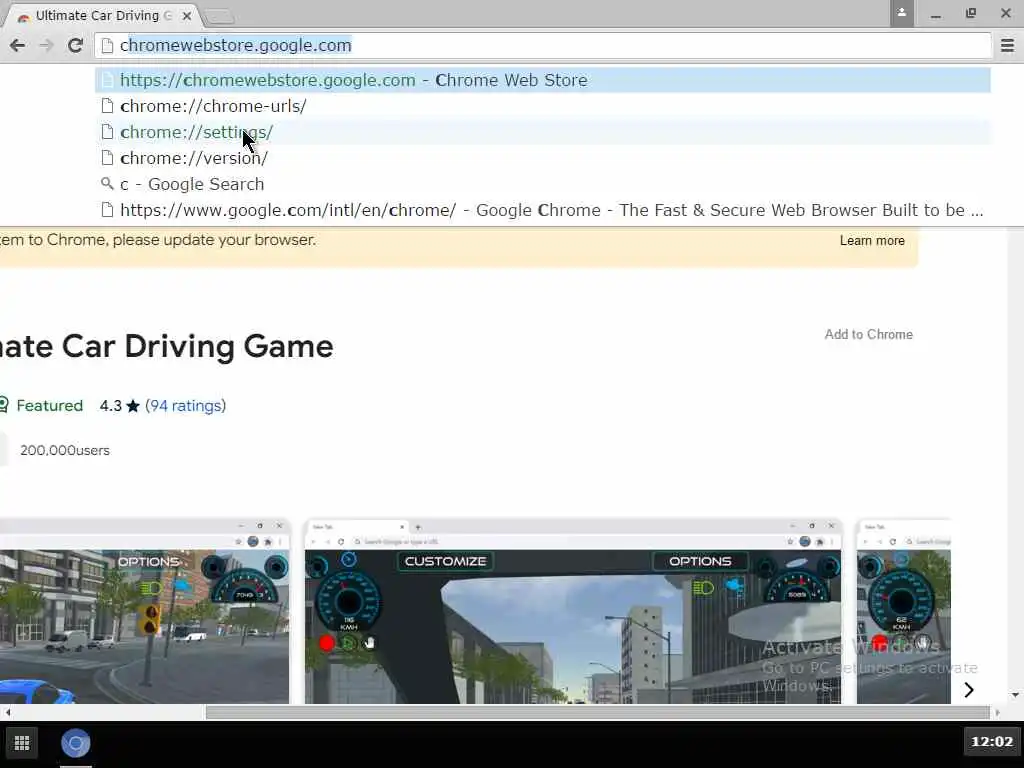Viewport: 1024px width, 768px height.
Task: Click the scroll-left arrow of horizontal scrollbar
Action: click(8, 712)
